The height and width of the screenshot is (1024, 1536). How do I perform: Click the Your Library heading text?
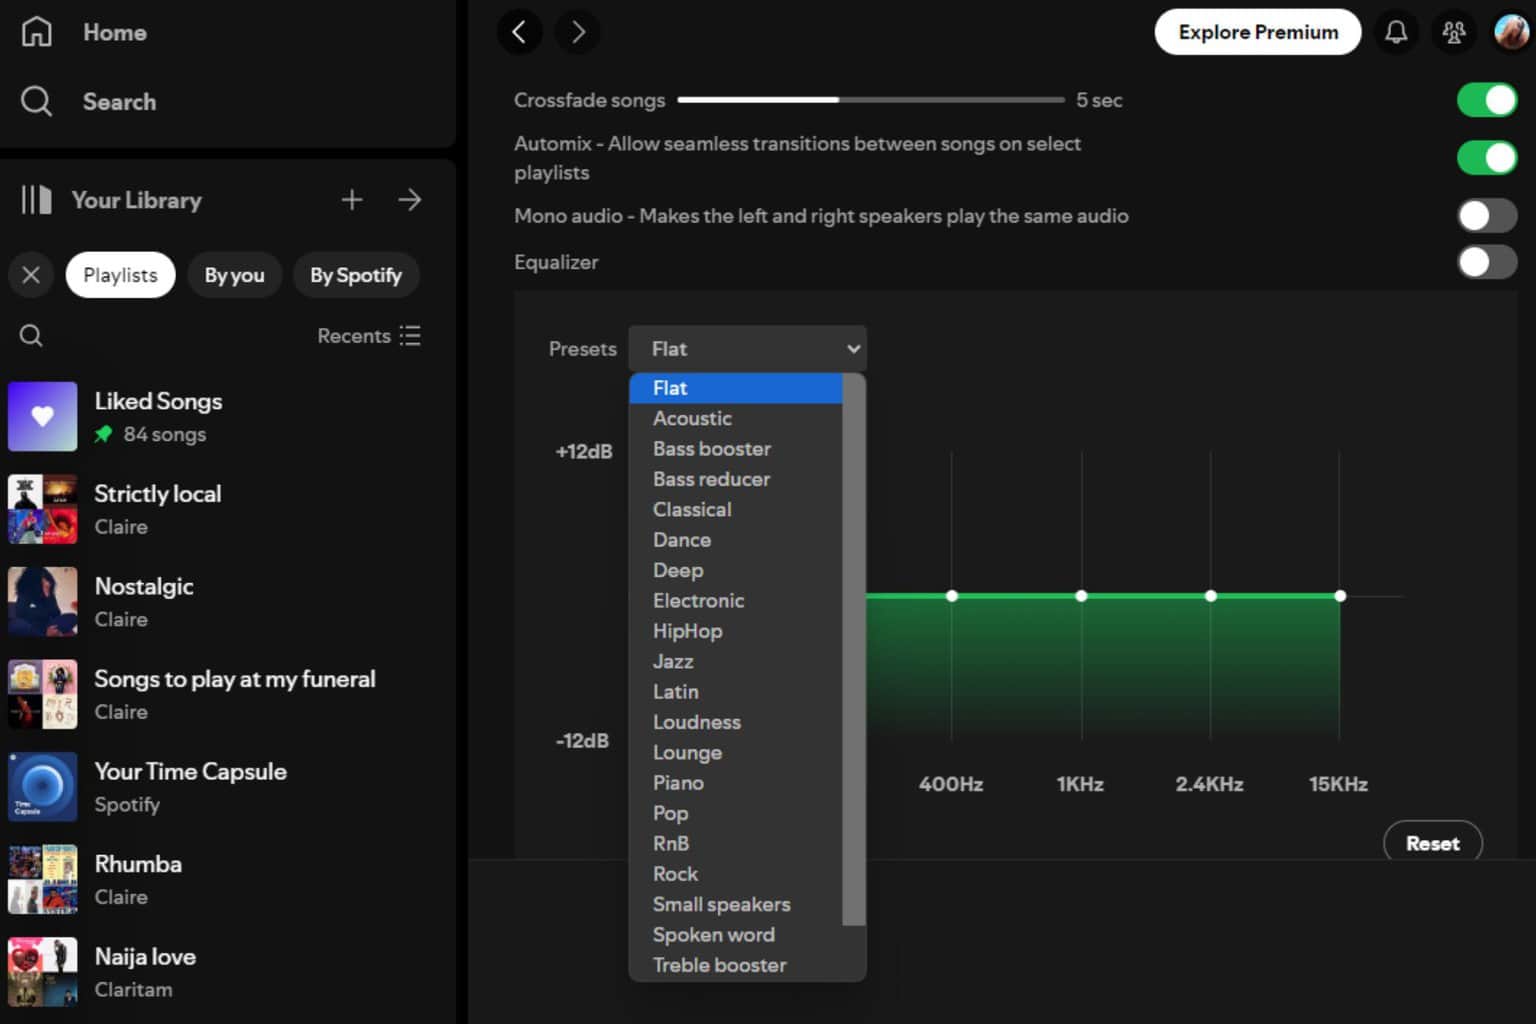click(137, 200)
